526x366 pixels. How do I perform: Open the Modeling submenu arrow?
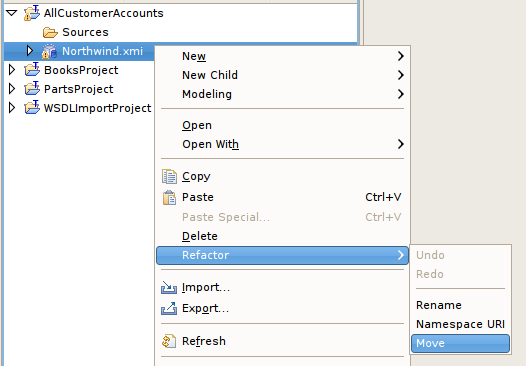[x=400, y=94]
